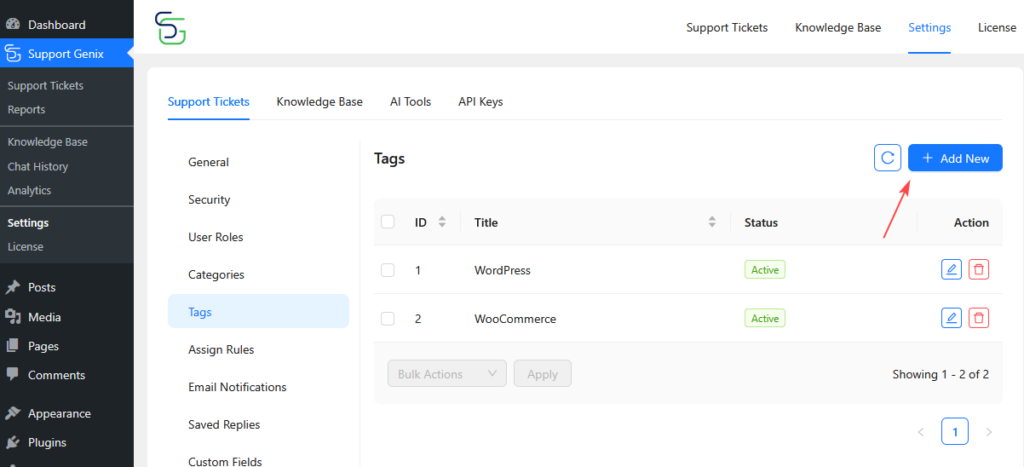Click the WooCommerce tag title
Screen dimensions: 1024x467
click(x=515, y=319)
